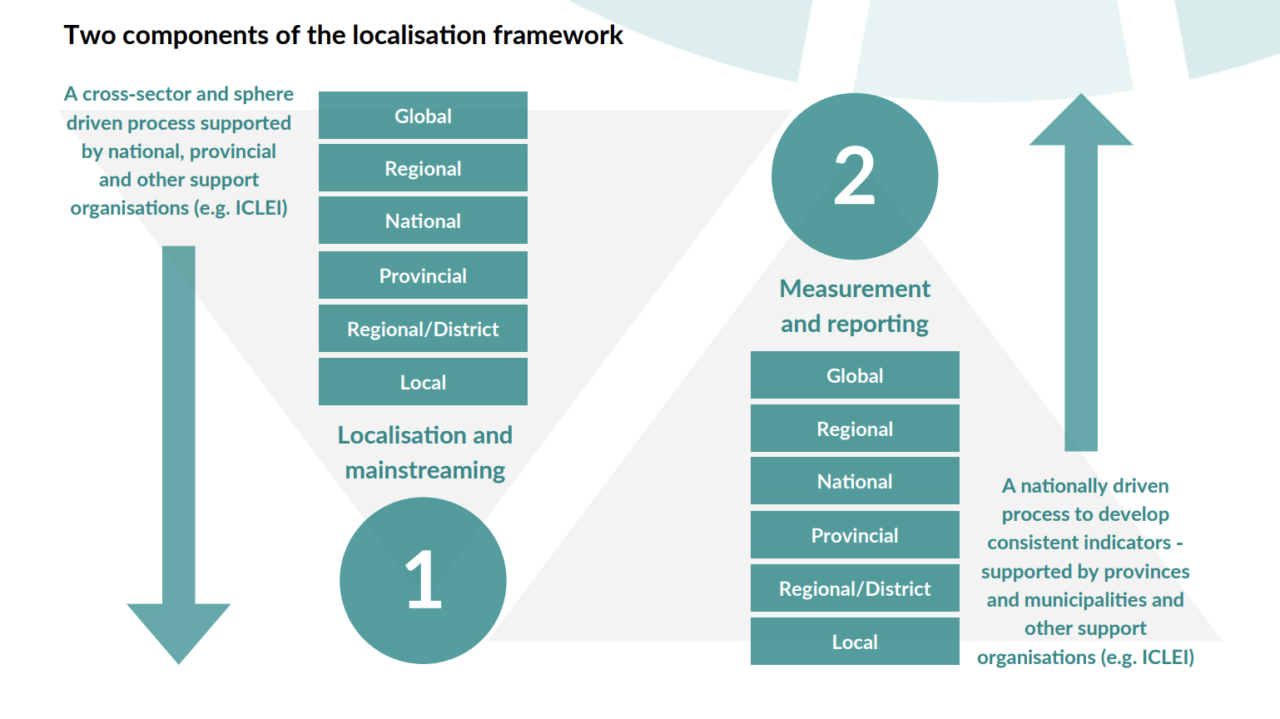Select the Global box in the left stack
The height and width of the screenshot is (719, 1280).
(423, 115)
